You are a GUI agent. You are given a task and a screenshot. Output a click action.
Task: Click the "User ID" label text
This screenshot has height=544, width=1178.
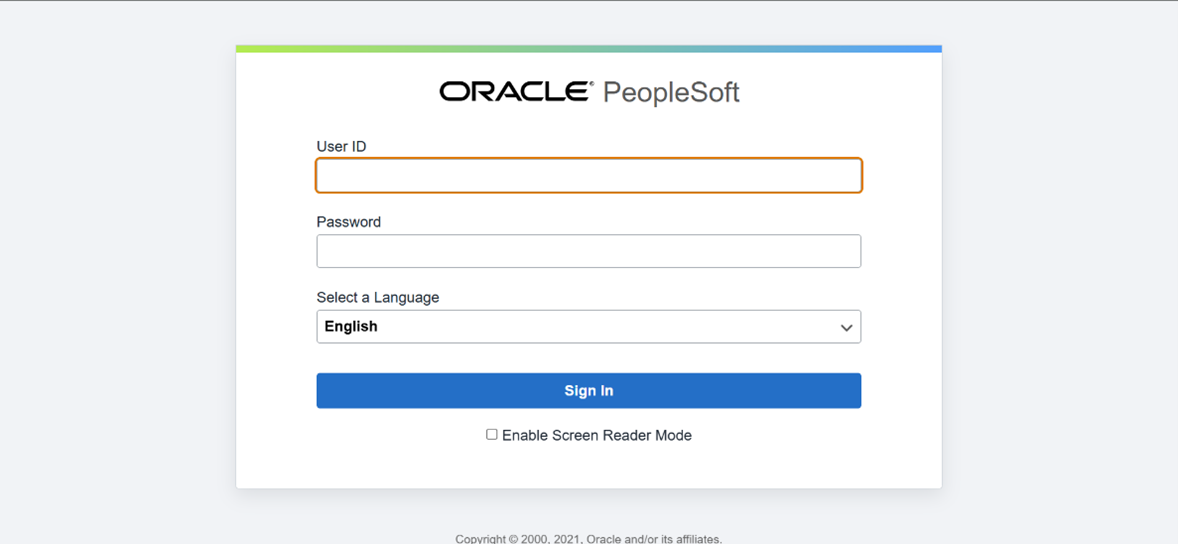[341, 147]
